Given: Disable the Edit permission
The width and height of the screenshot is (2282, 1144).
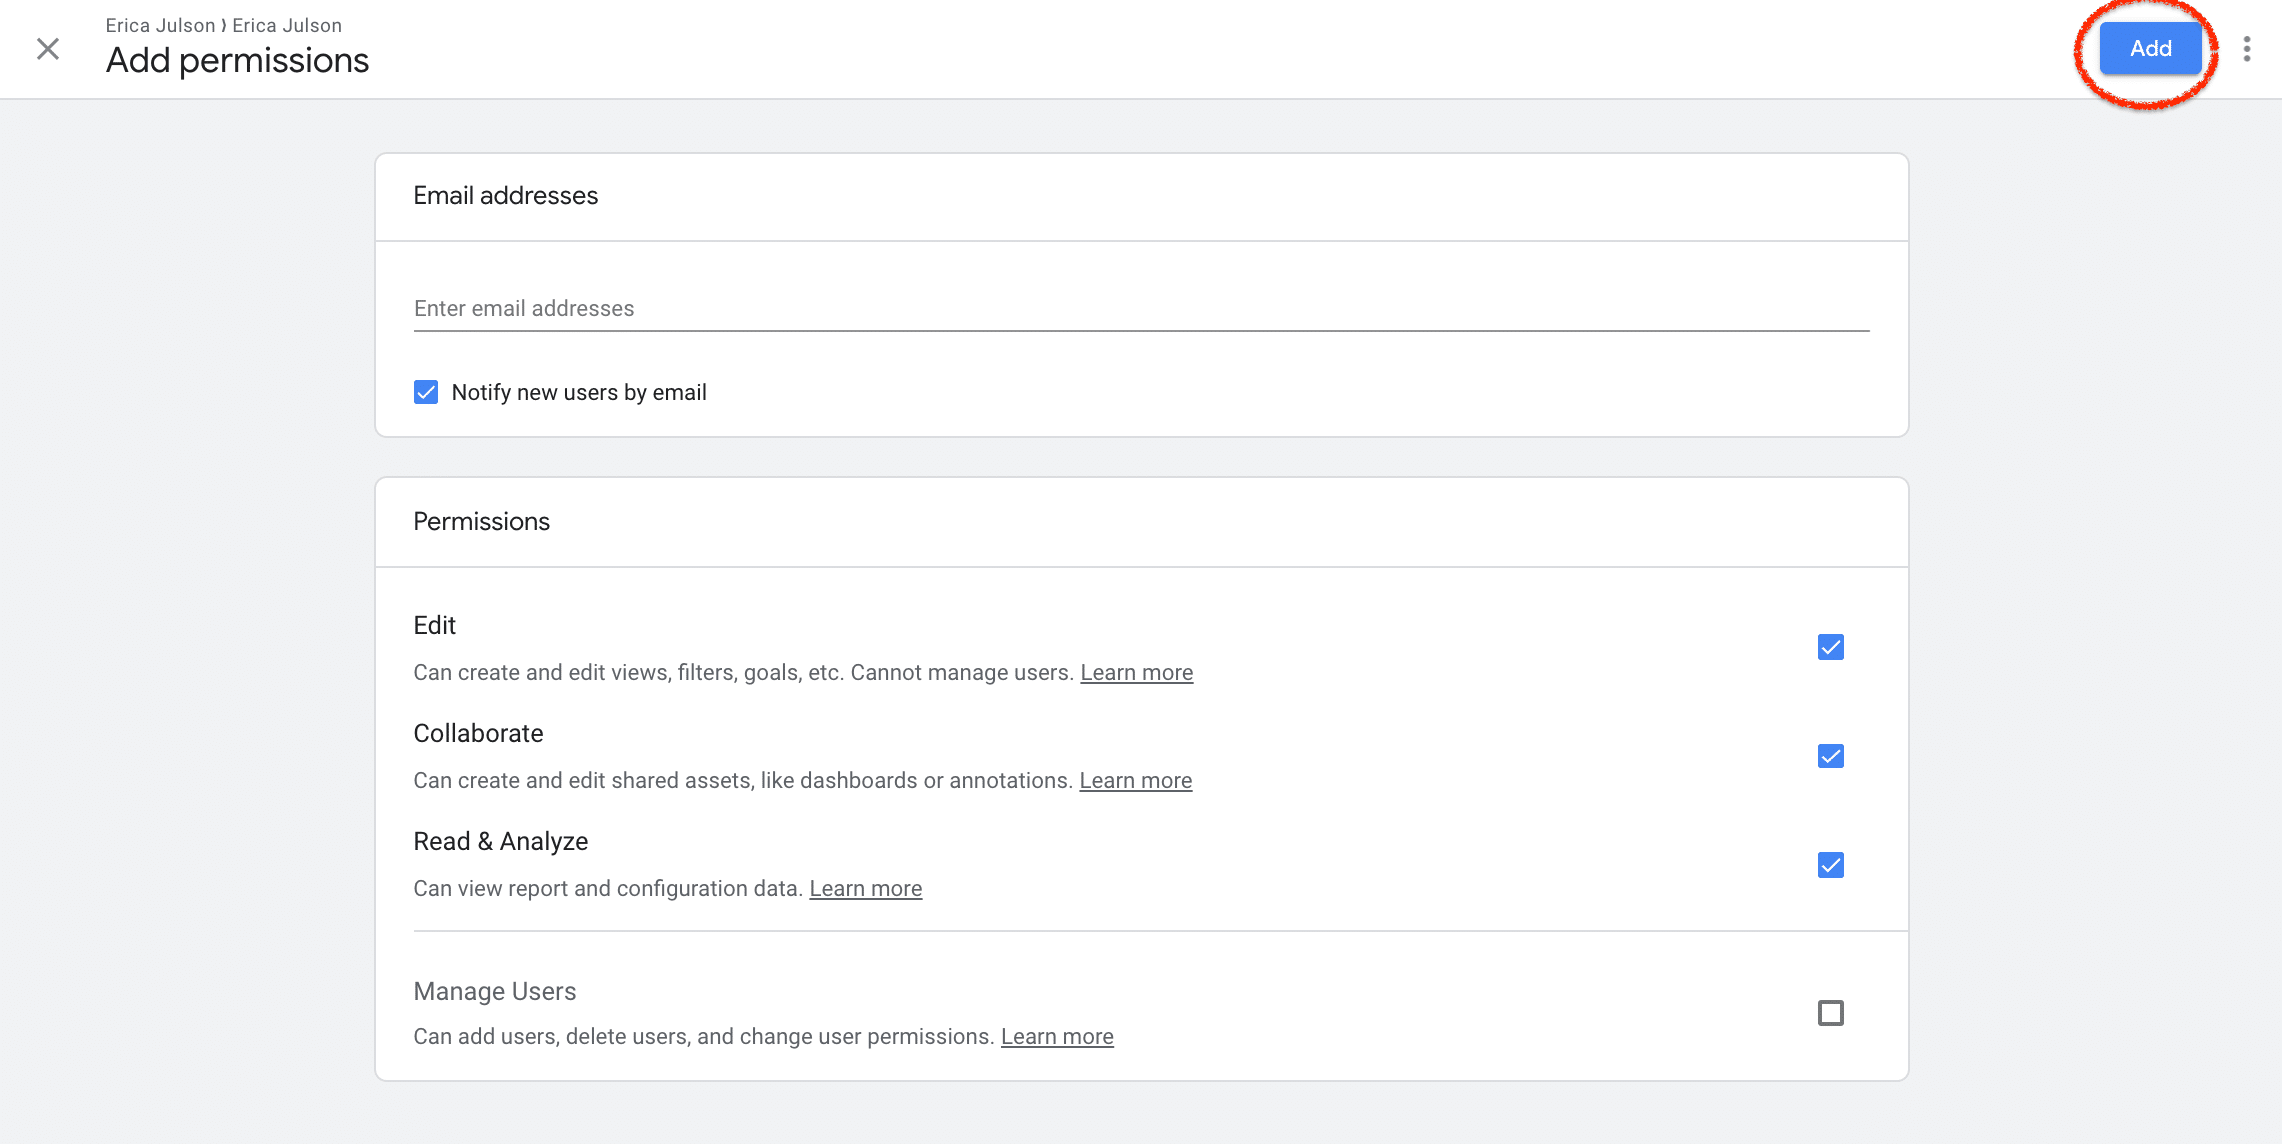Looking at the screenshot, I should click(x=1831, y=648).
